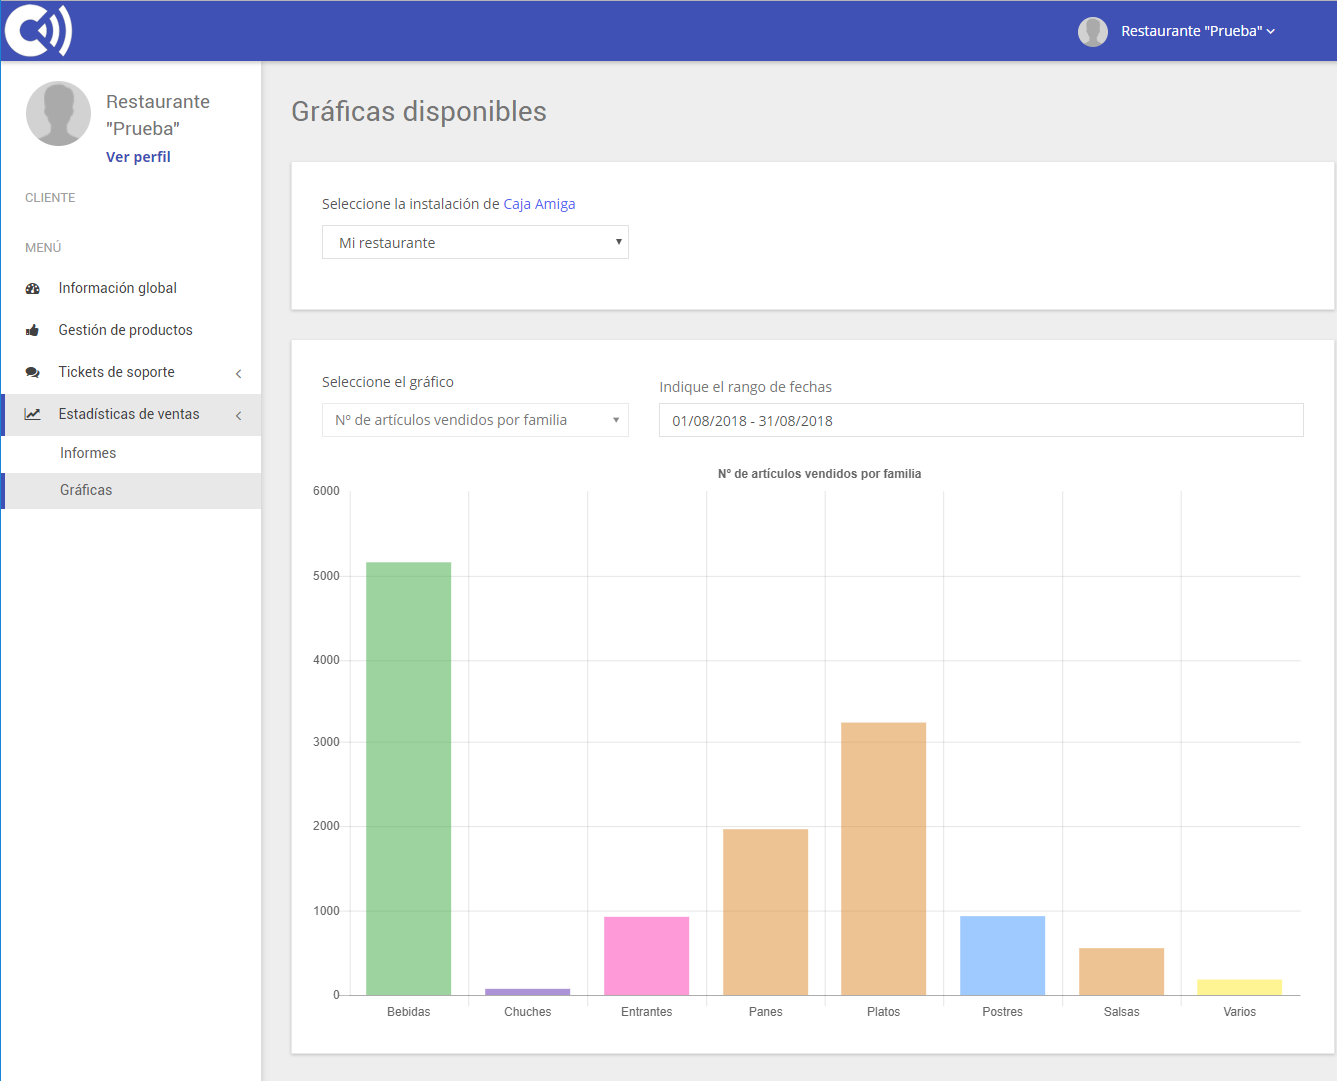Collapse the Estadísticas de ventas chevron

(x=238, y=416)
